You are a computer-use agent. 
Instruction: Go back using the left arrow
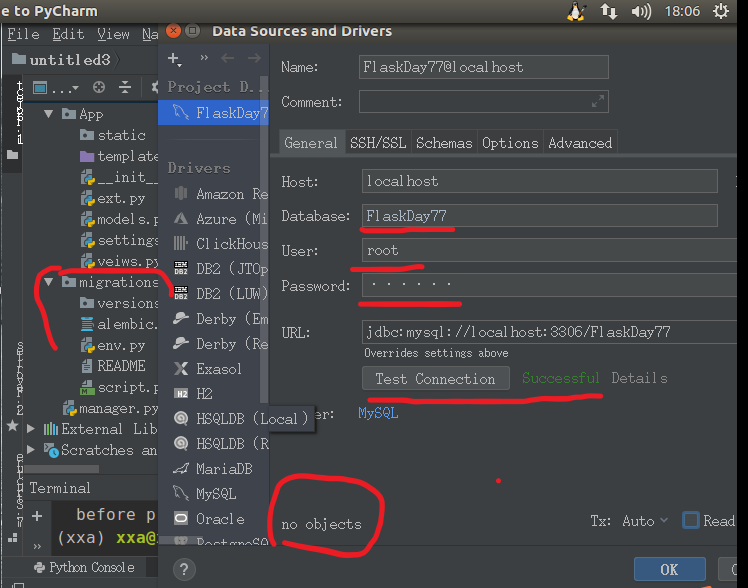tap(228, 58)
